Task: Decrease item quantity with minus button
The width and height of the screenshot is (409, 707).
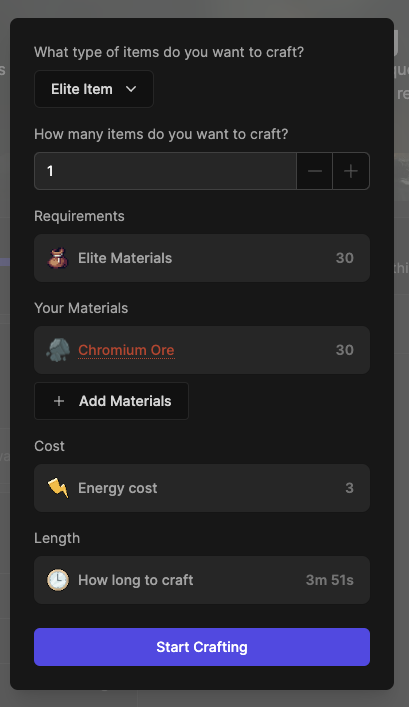Action: (315, 171)
